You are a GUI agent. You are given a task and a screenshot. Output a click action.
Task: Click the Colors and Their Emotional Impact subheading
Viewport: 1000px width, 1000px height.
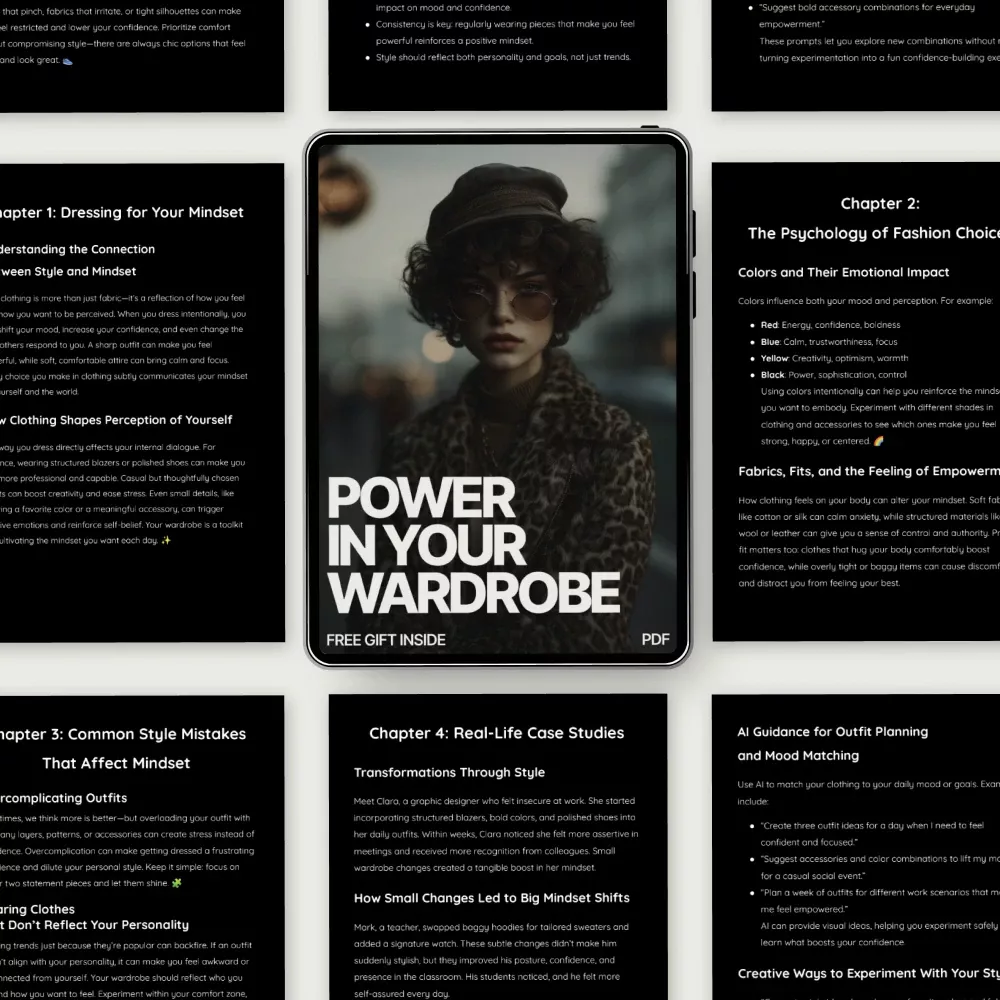tap(843, 272)
